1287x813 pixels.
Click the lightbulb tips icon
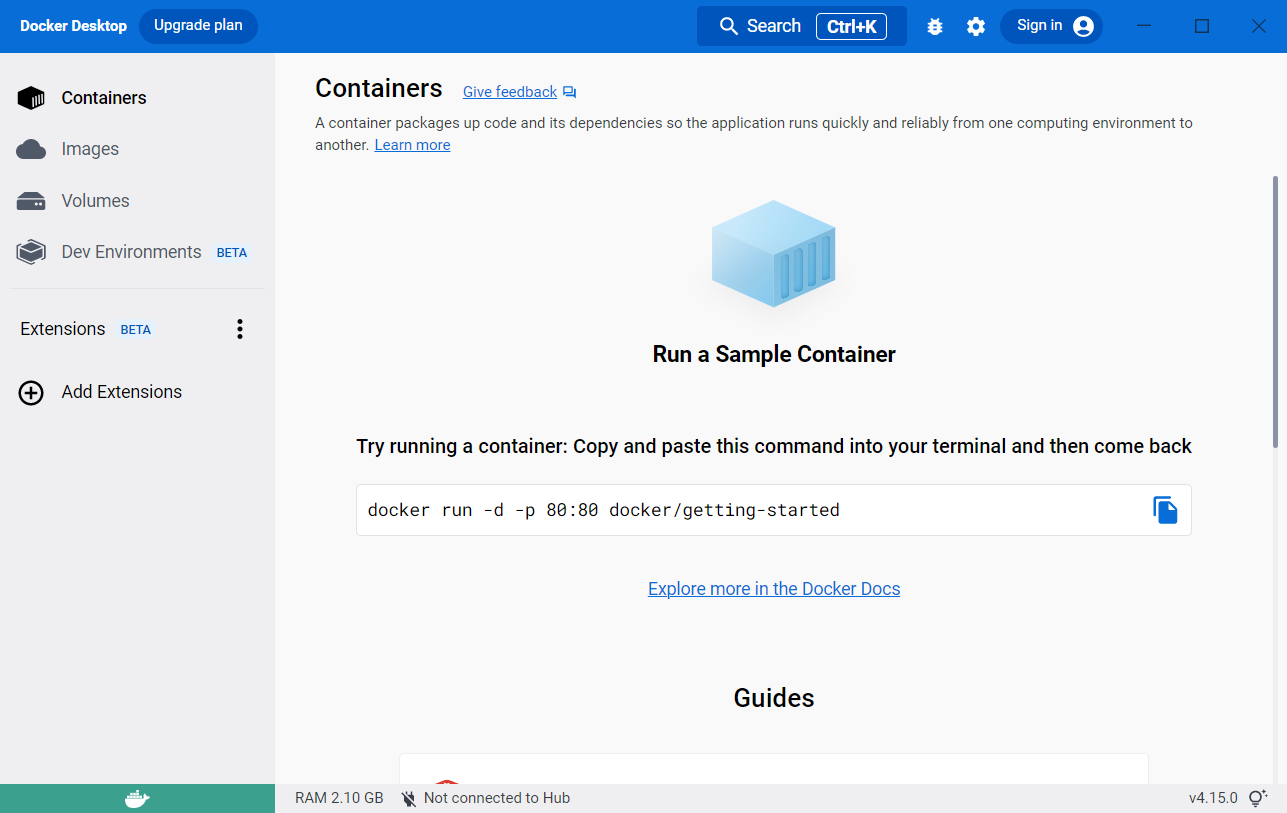pos(1258,798)
